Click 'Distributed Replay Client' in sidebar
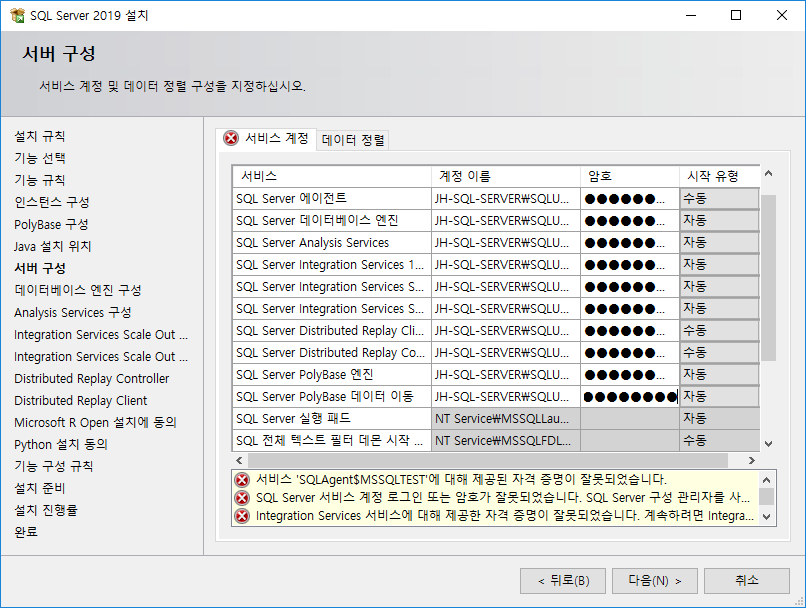Screen dimensions: 806x608 (x=81, y=400)
